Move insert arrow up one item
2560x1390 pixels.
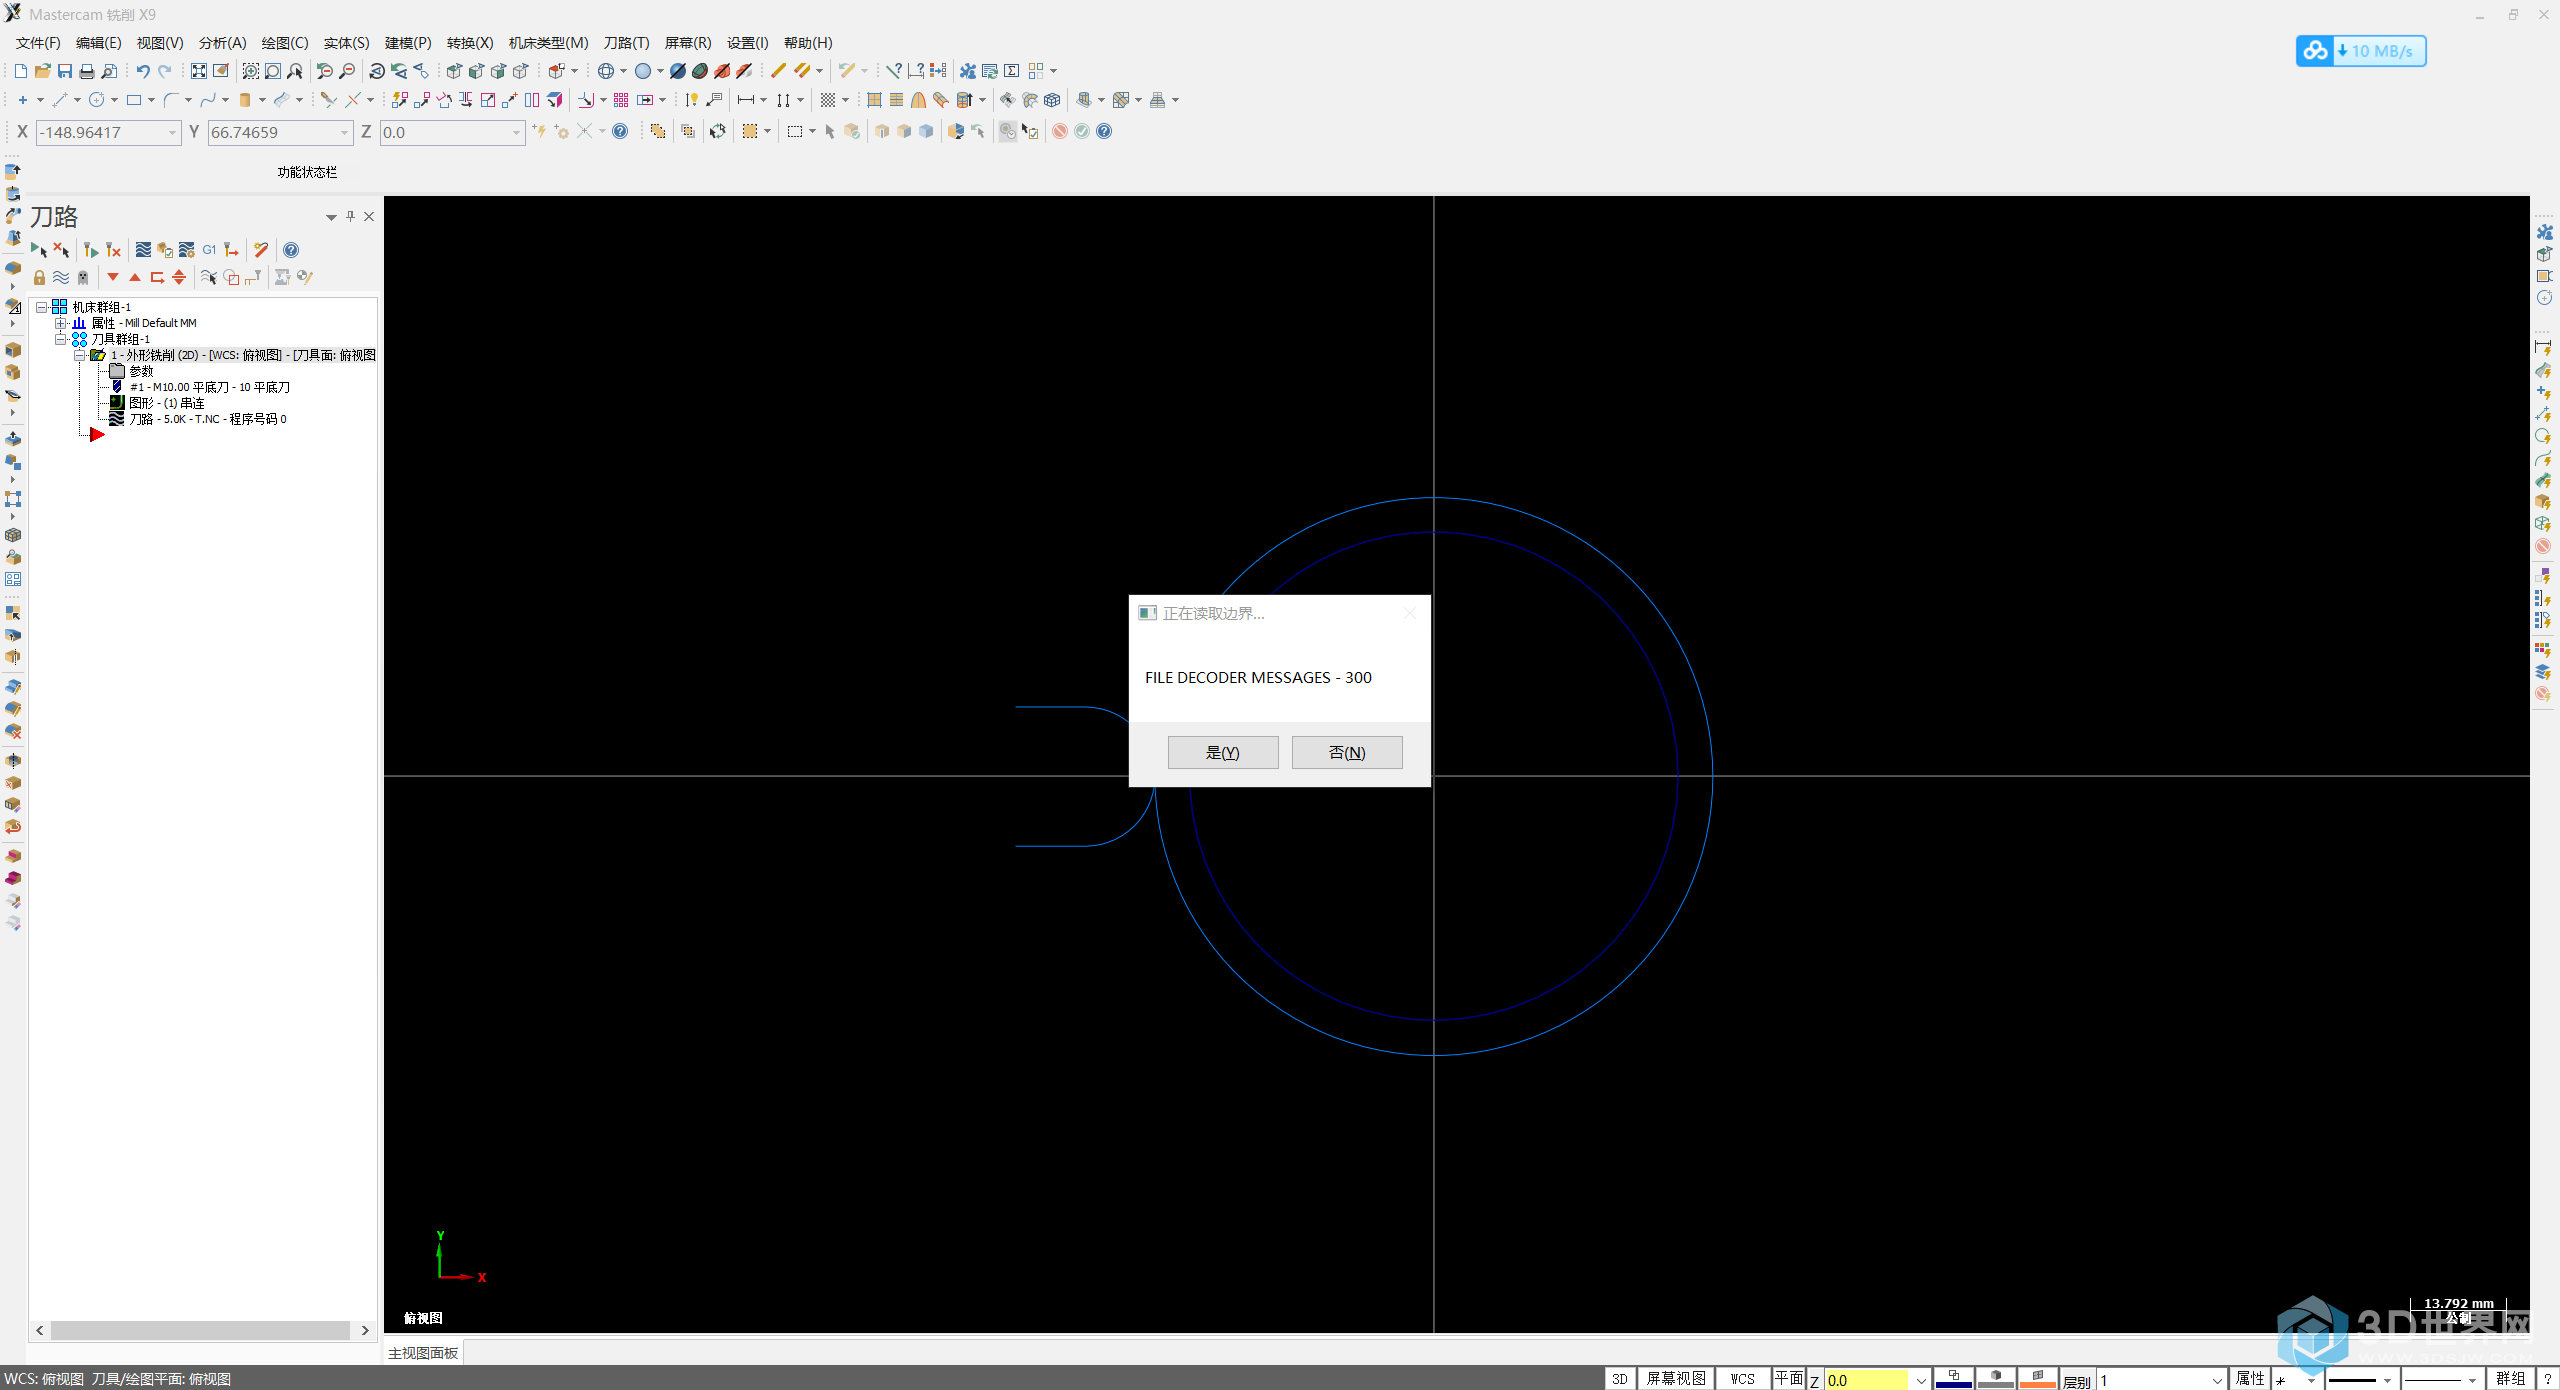pos(135,278)
